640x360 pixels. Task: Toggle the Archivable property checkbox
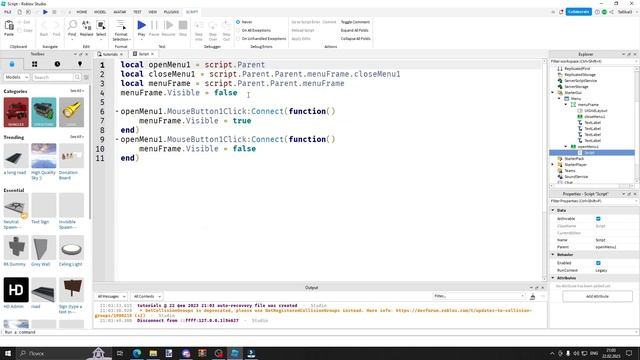[x=598, y=219]
